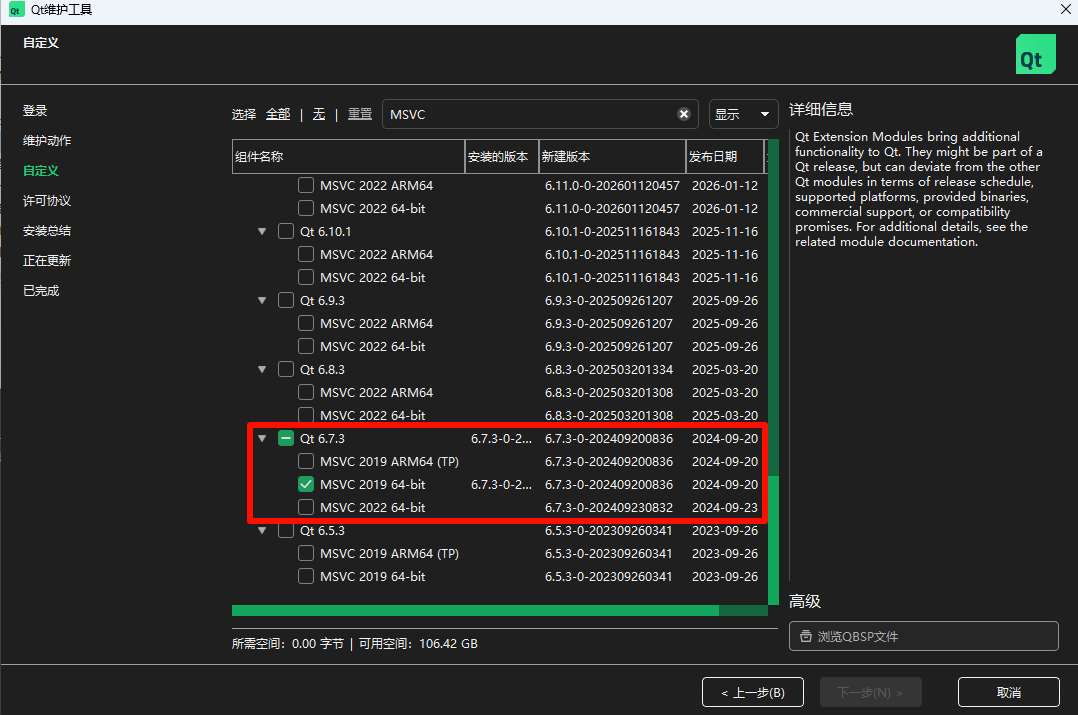Click 全部 to select all components

278,114
